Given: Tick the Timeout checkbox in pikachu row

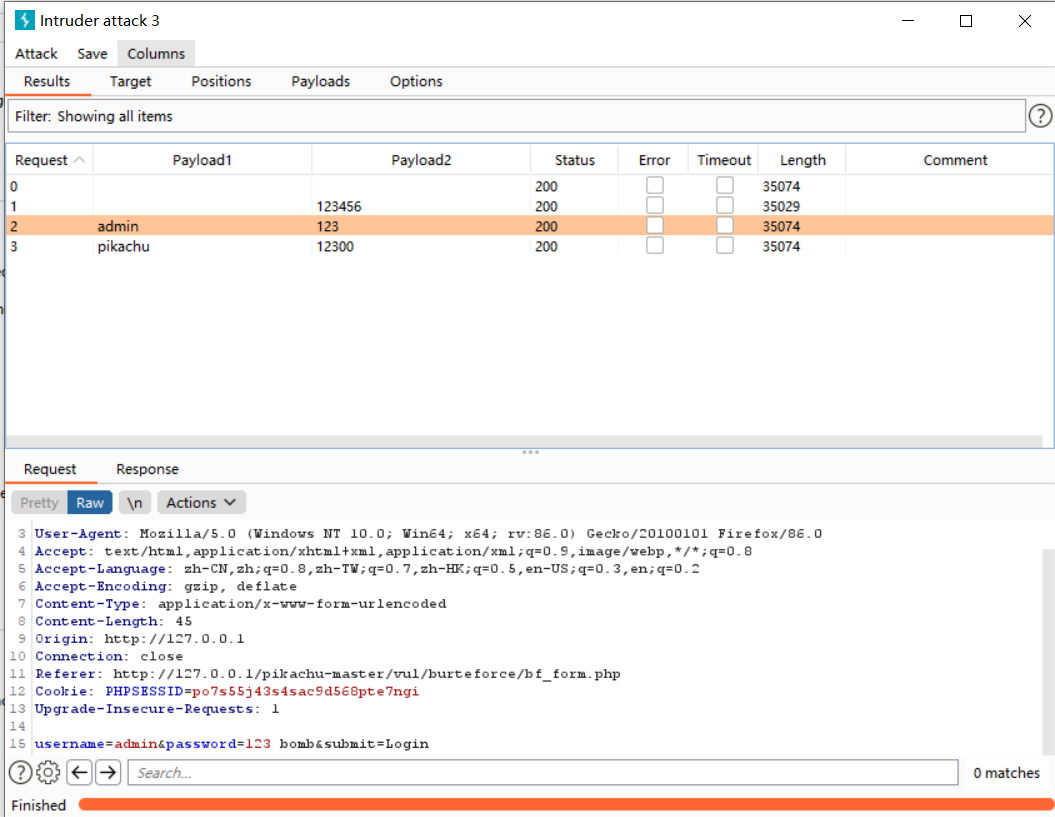Looking at the screenshot, I should coord(725,246).
